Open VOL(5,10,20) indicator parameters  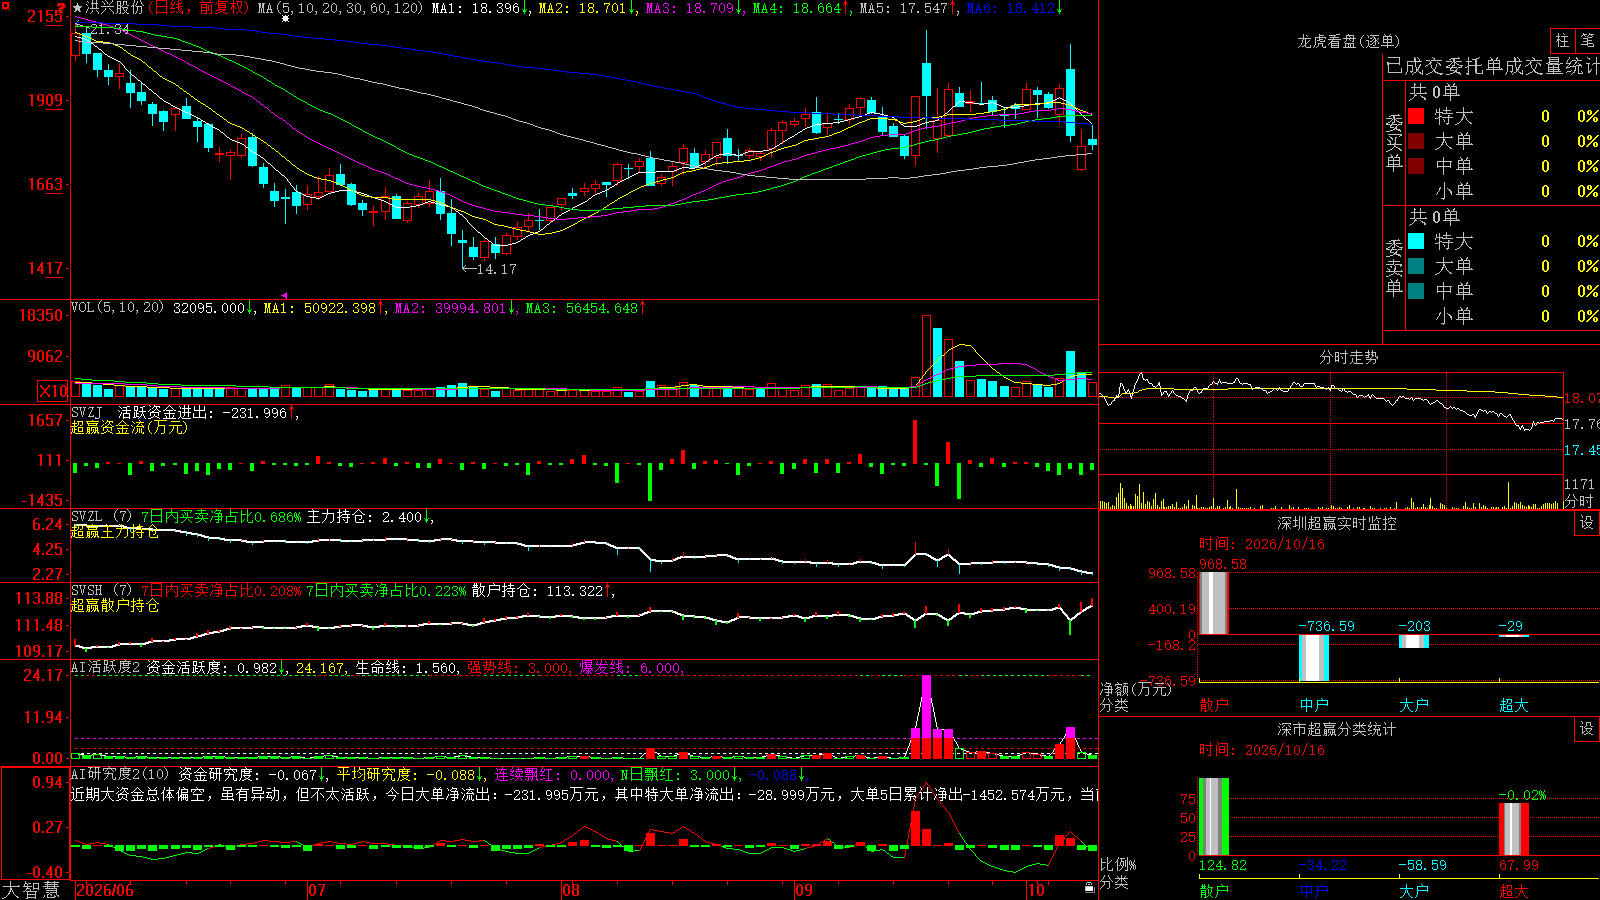tap(118, 308)
